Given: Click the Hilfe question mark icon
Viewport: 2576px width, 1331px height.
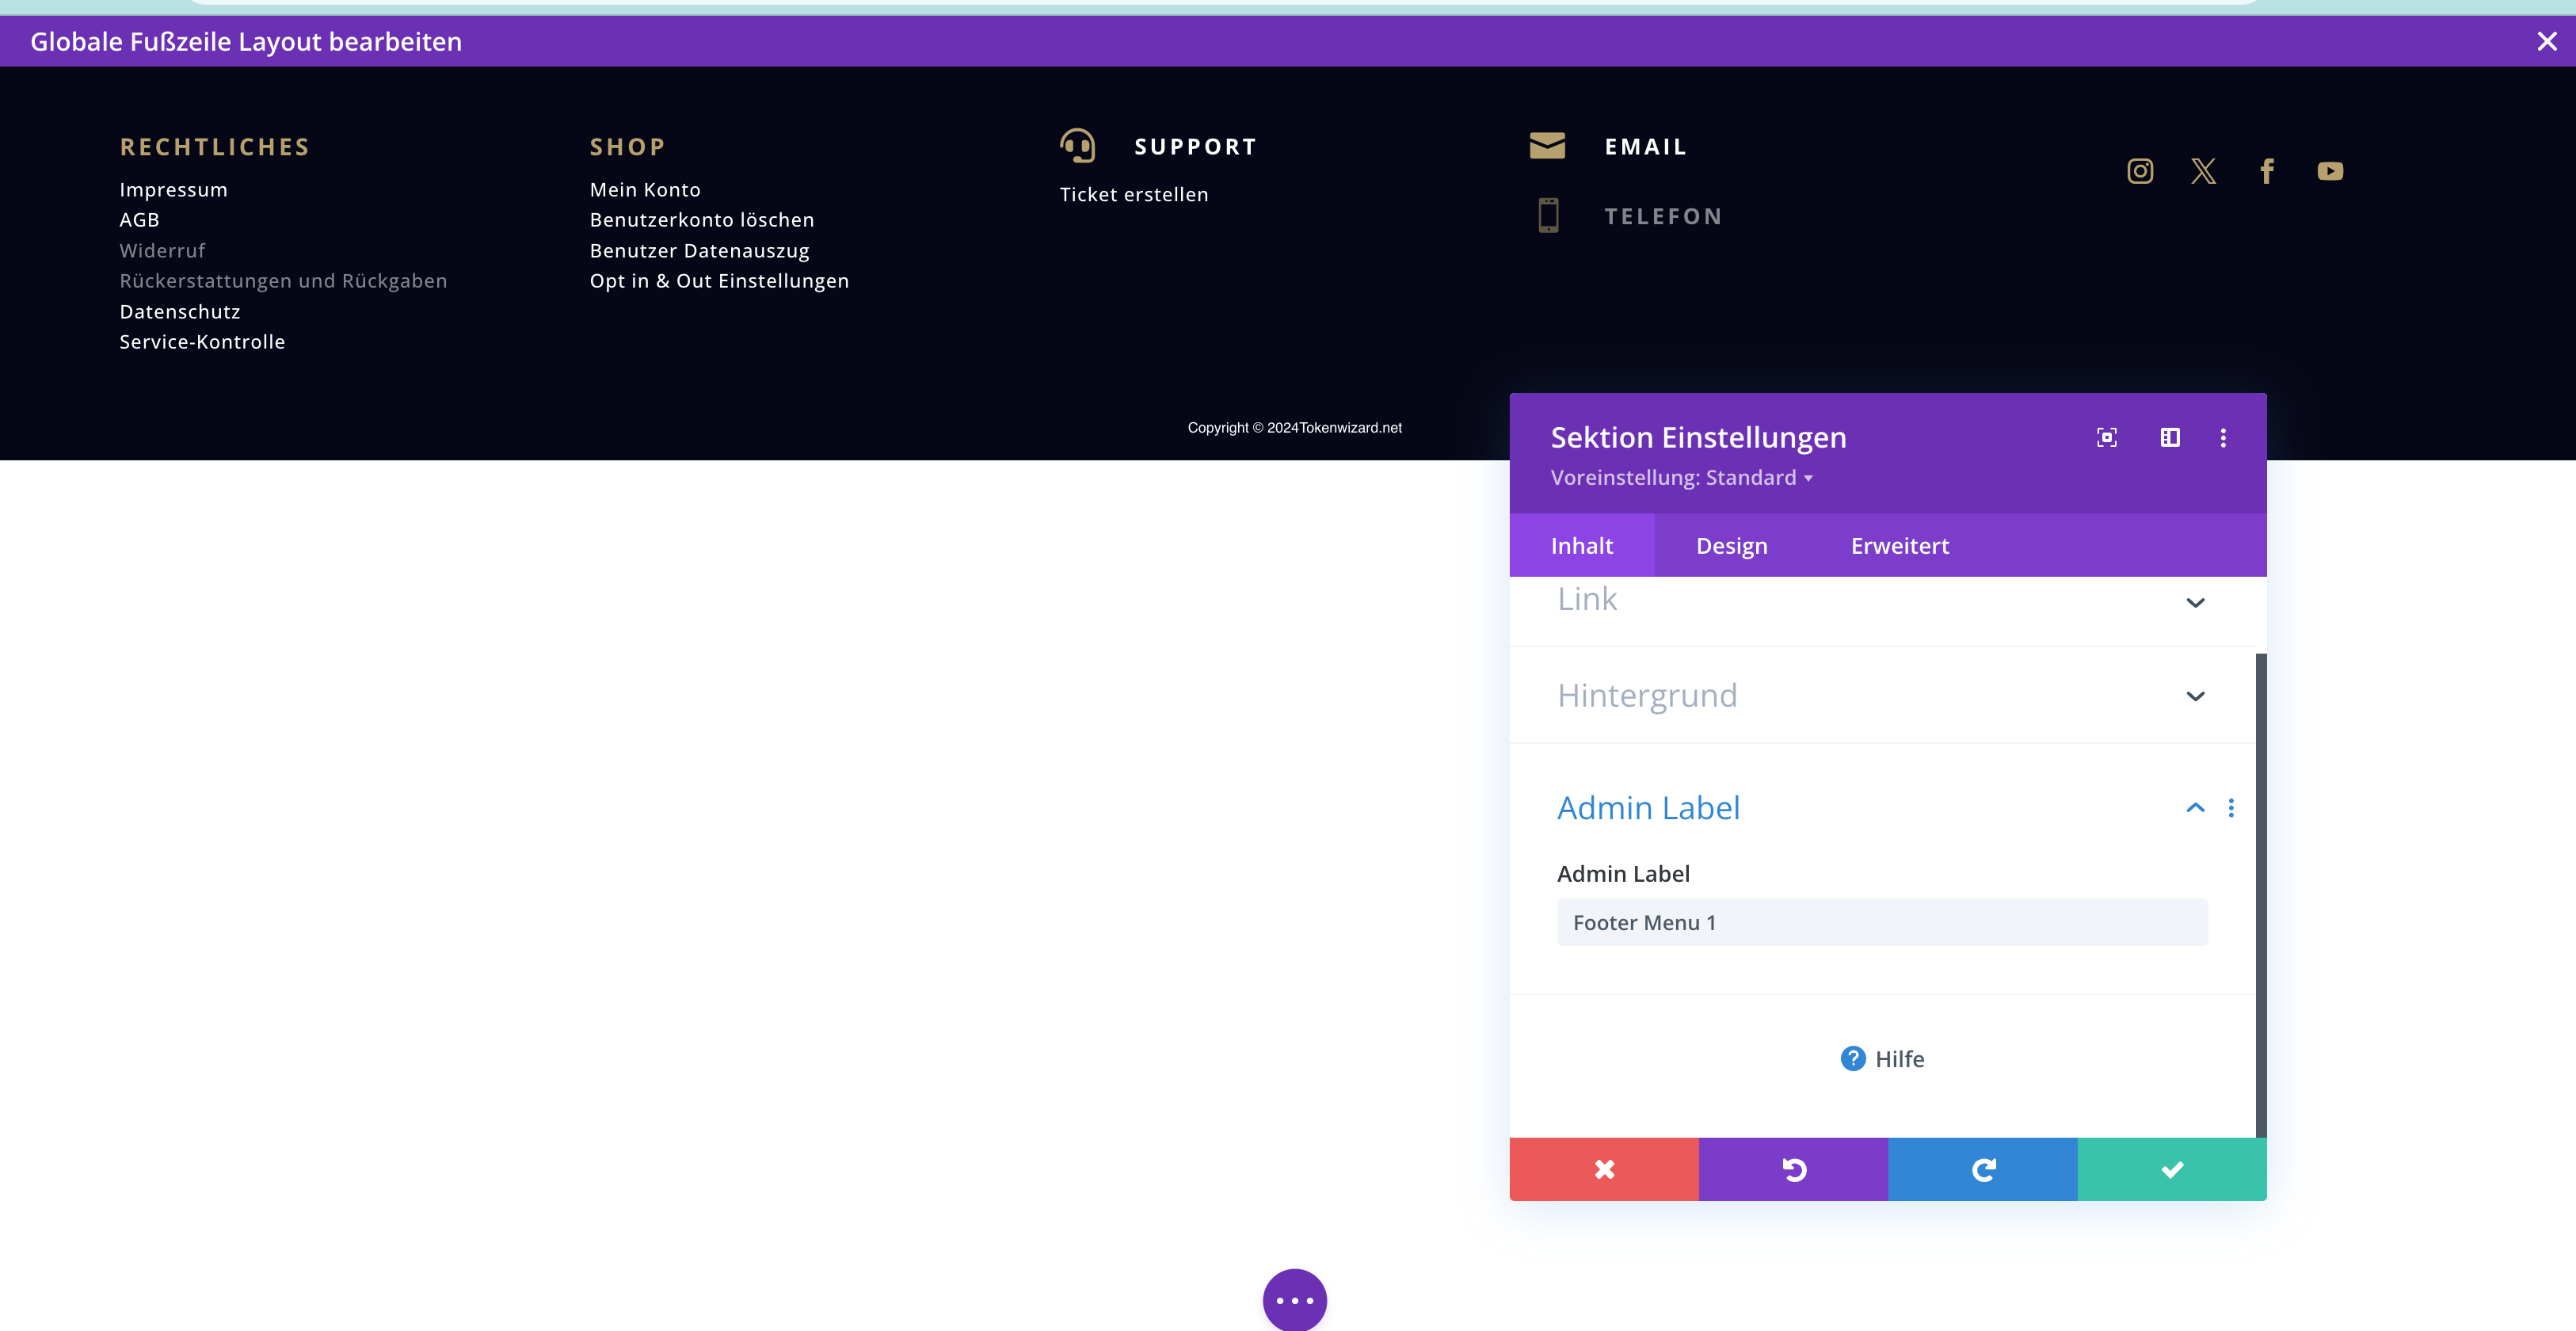Looking at the screenshot, I should 1853,1058.
